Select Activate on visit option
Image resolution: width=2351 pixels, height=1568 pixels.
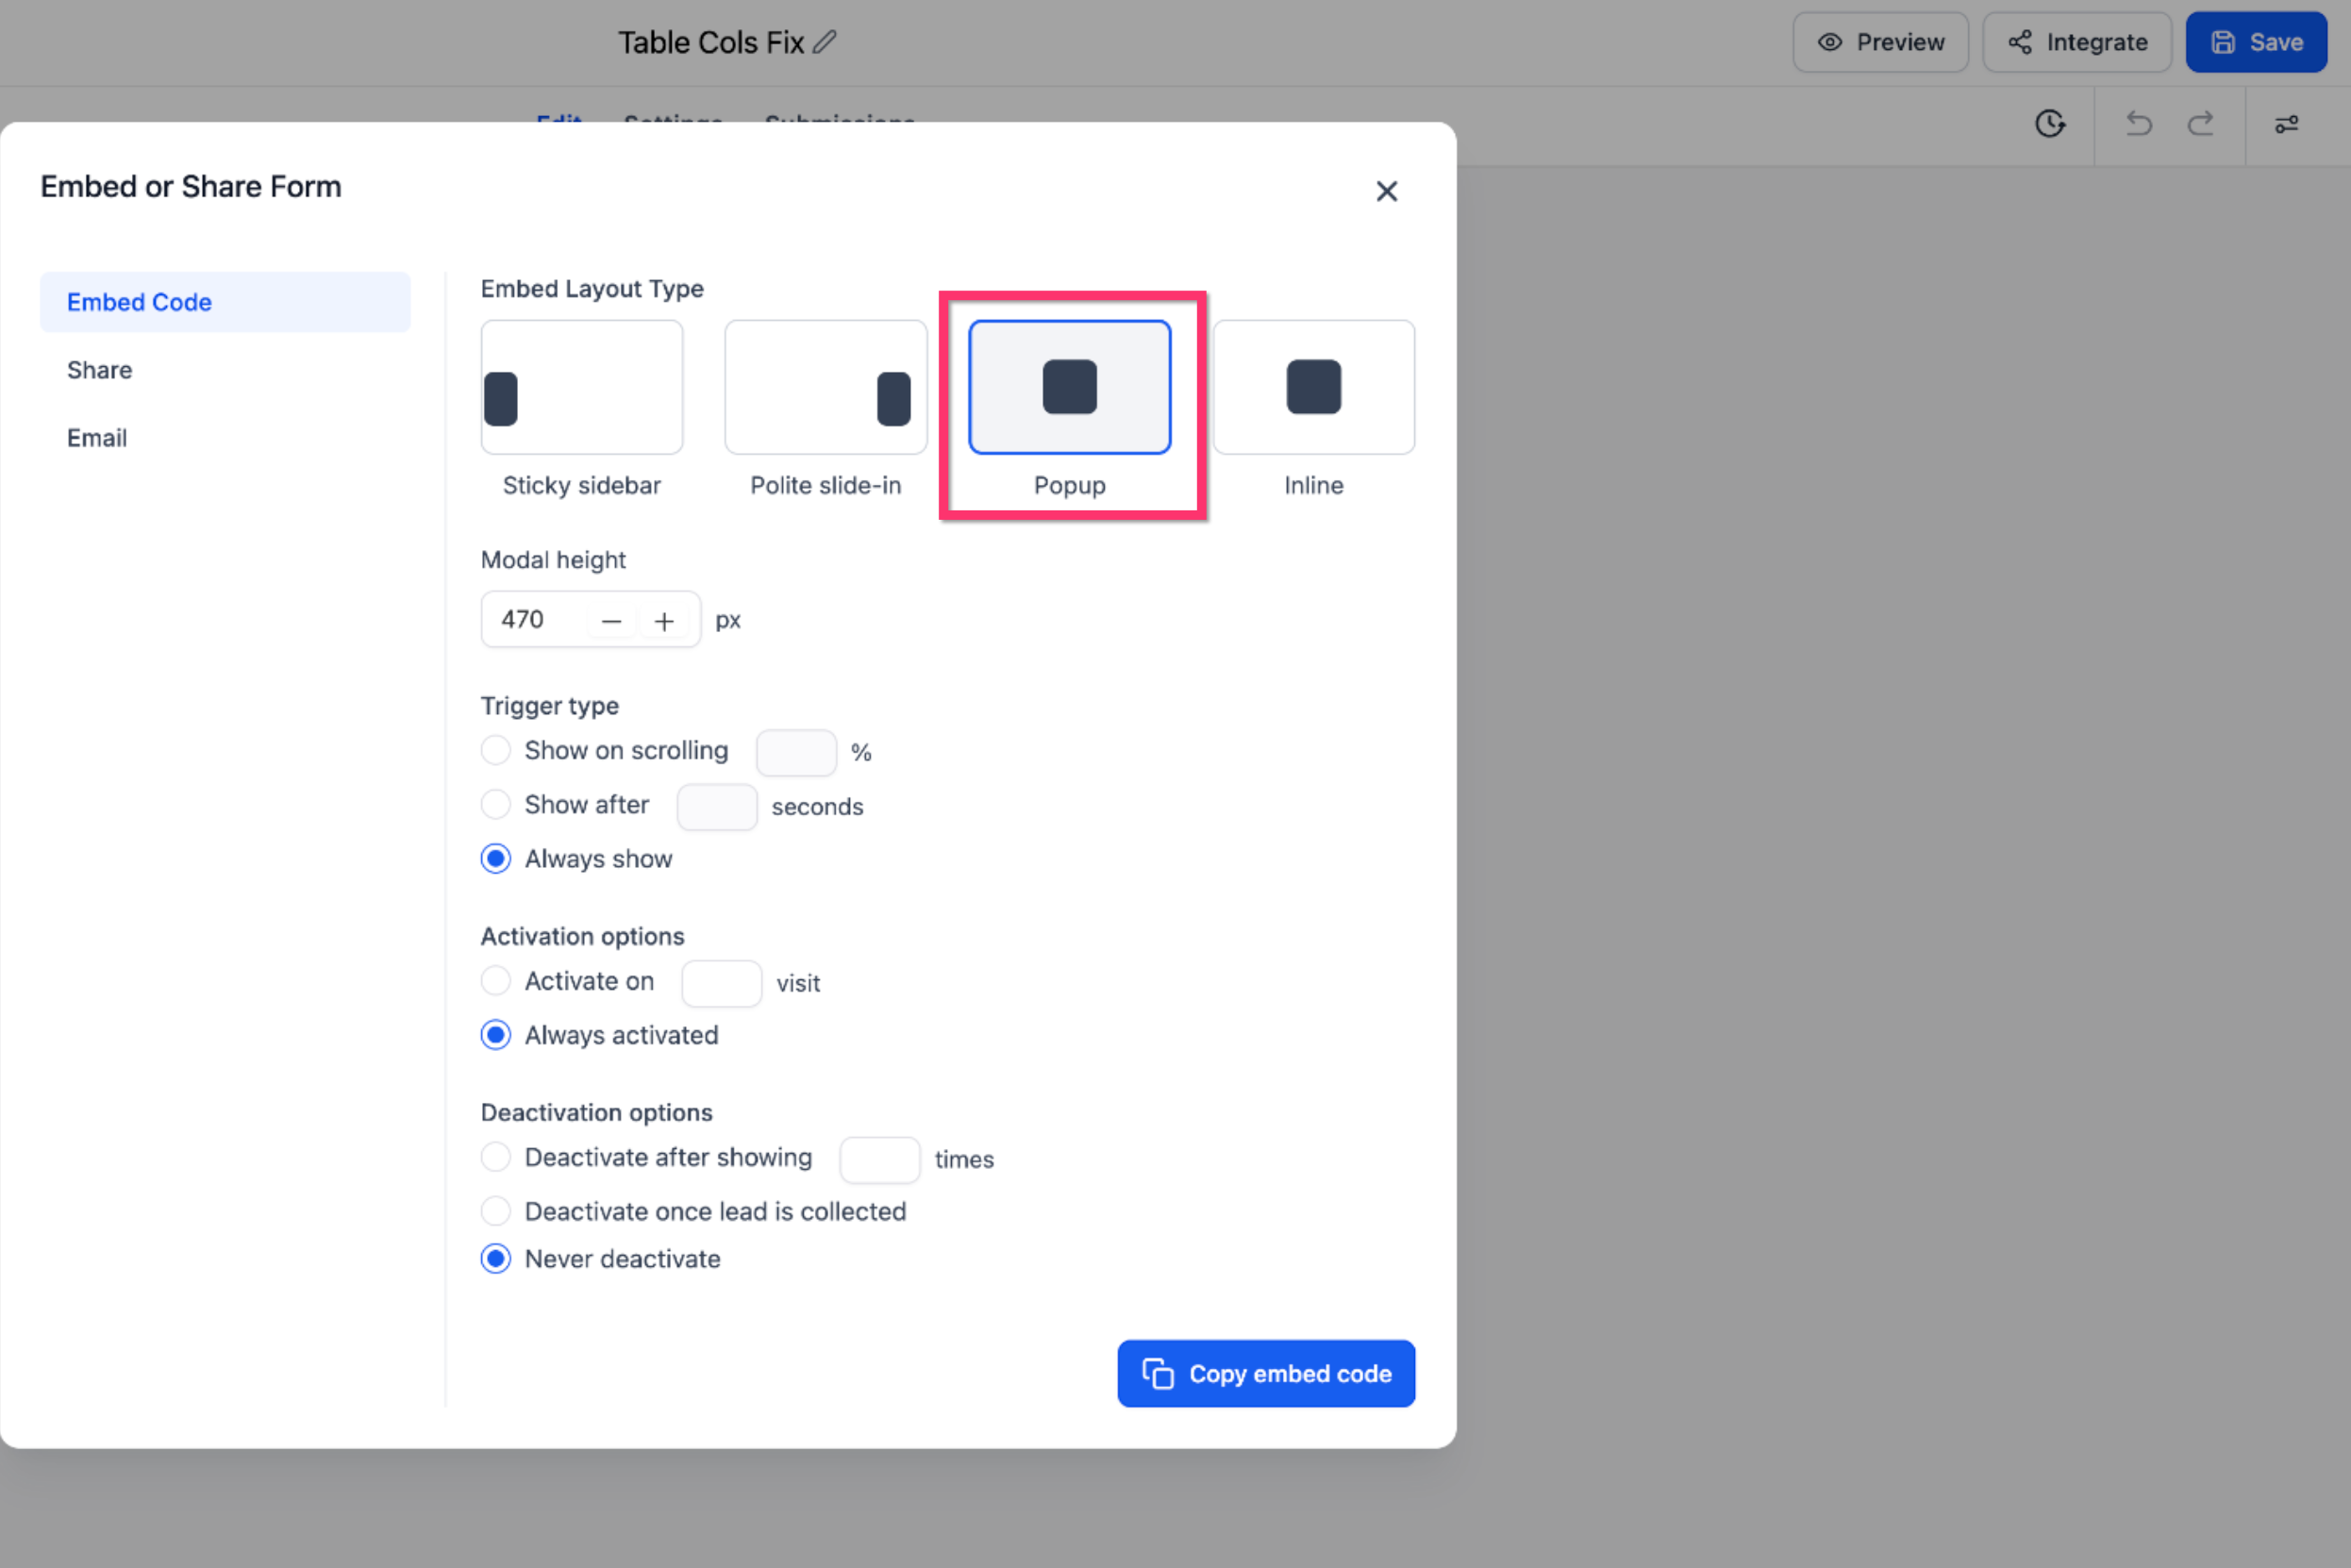click(x=496, y=981)
